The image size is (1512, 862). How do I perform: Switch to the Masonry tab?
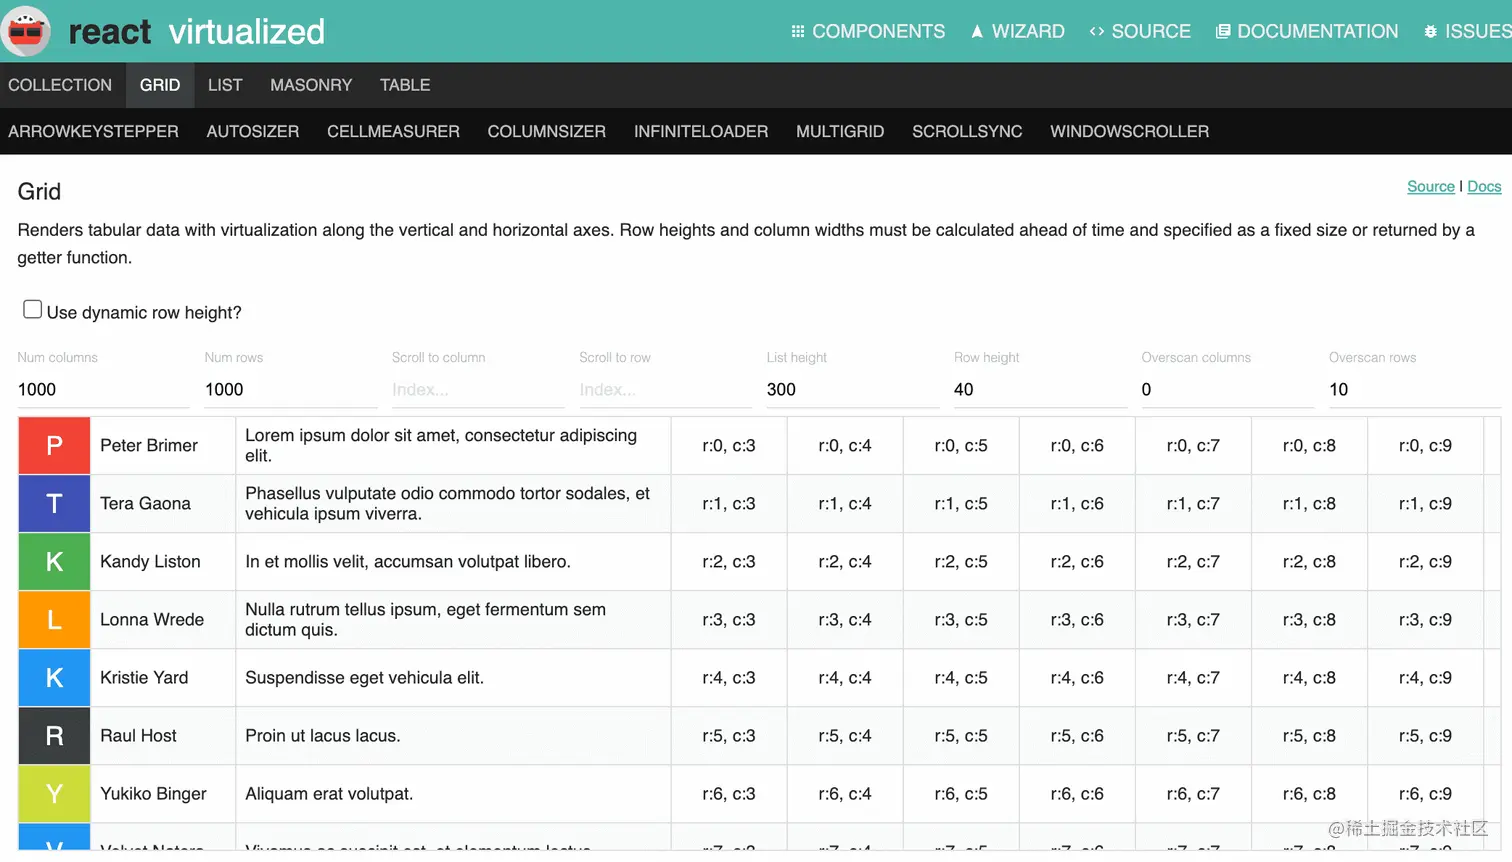(311, 85)
